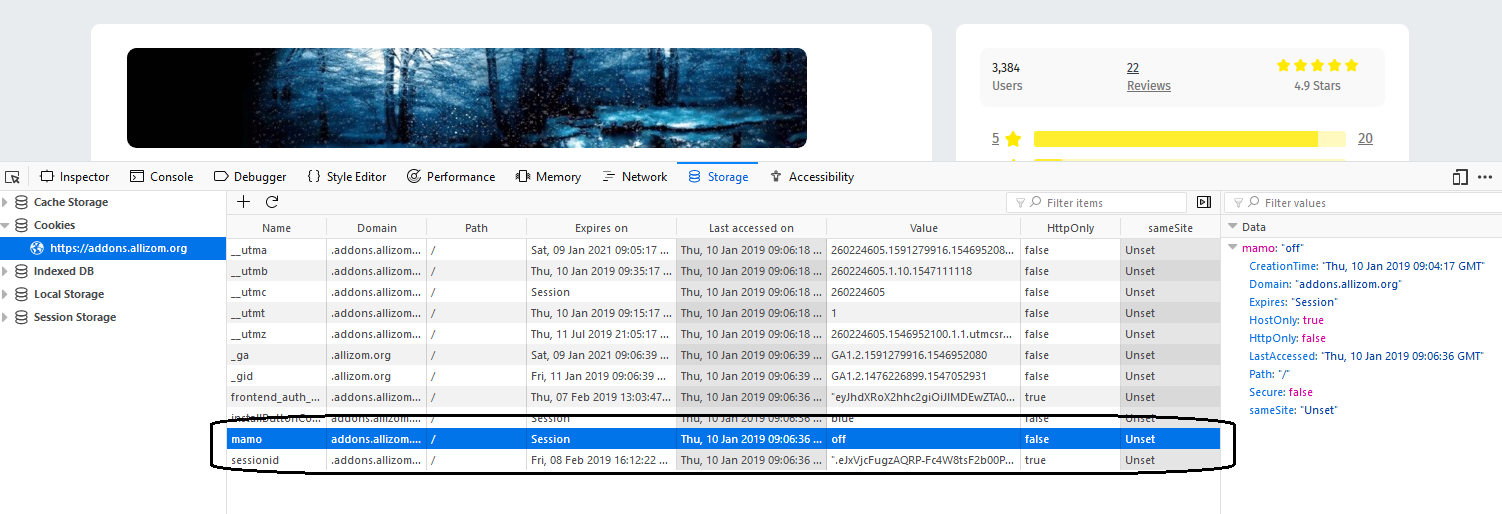The height and width of the screenshot is (514, 1502).
Task: Select the __utmb cookie row
Action: (723, 271)
